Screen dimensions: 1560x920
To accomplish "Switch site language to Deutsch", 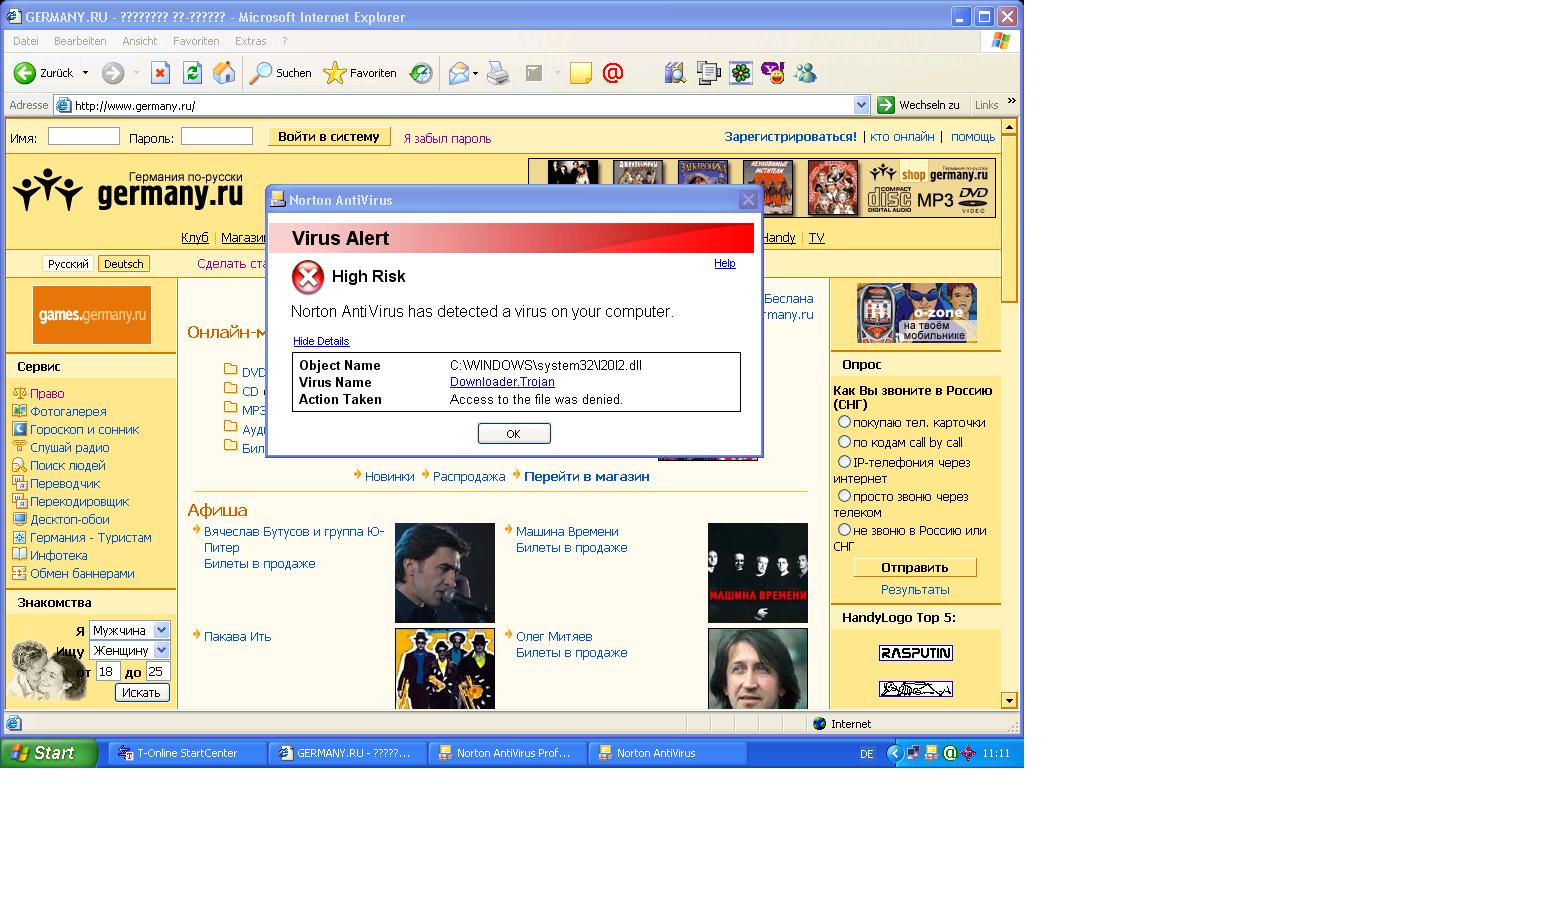I will pyautogui.click(x=124, y=264).
